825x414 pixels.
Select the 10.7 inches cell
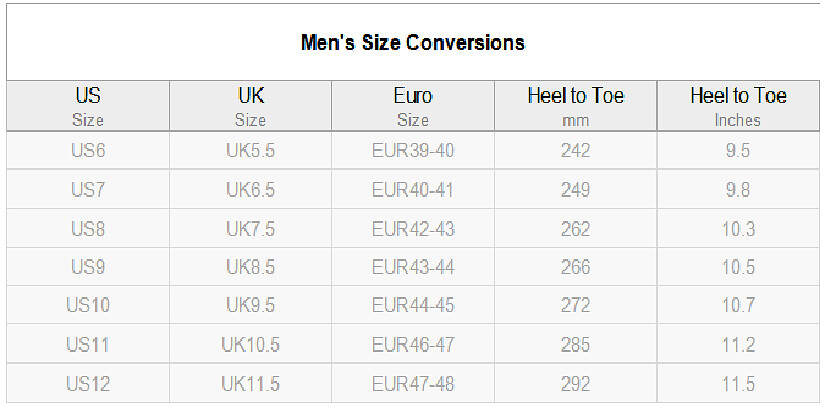click(x=738, y=306)
